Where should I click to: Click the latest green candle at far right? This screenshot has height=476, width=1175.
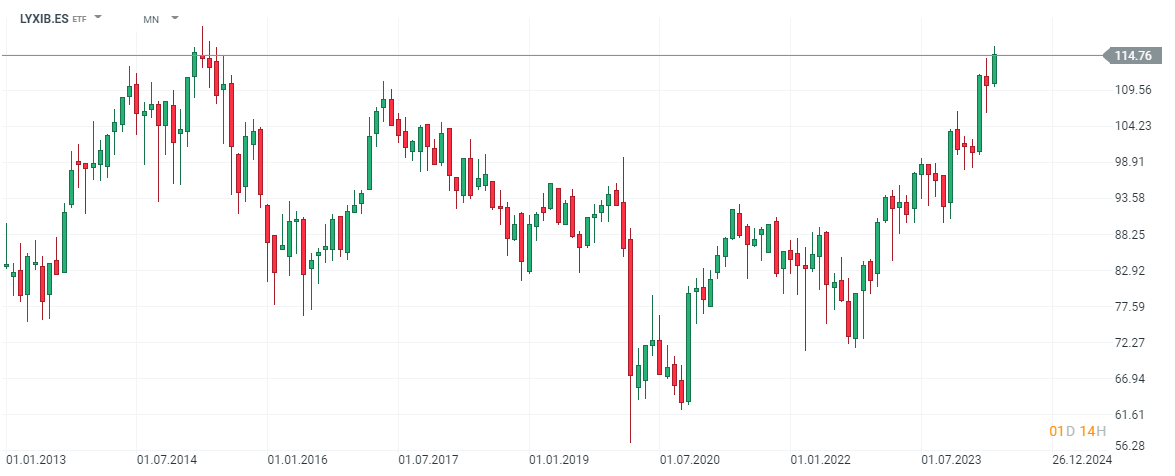(x=994, y=68)
